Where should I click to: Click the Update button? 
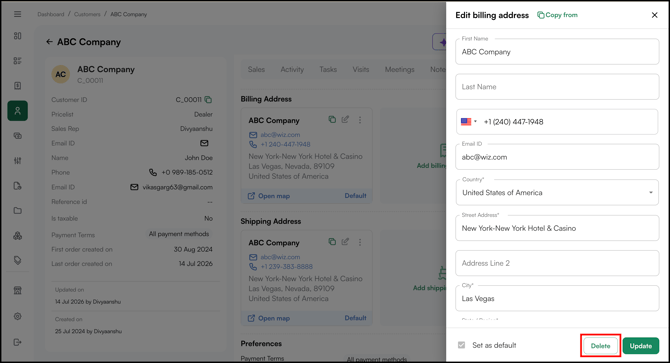click(641, 346)
